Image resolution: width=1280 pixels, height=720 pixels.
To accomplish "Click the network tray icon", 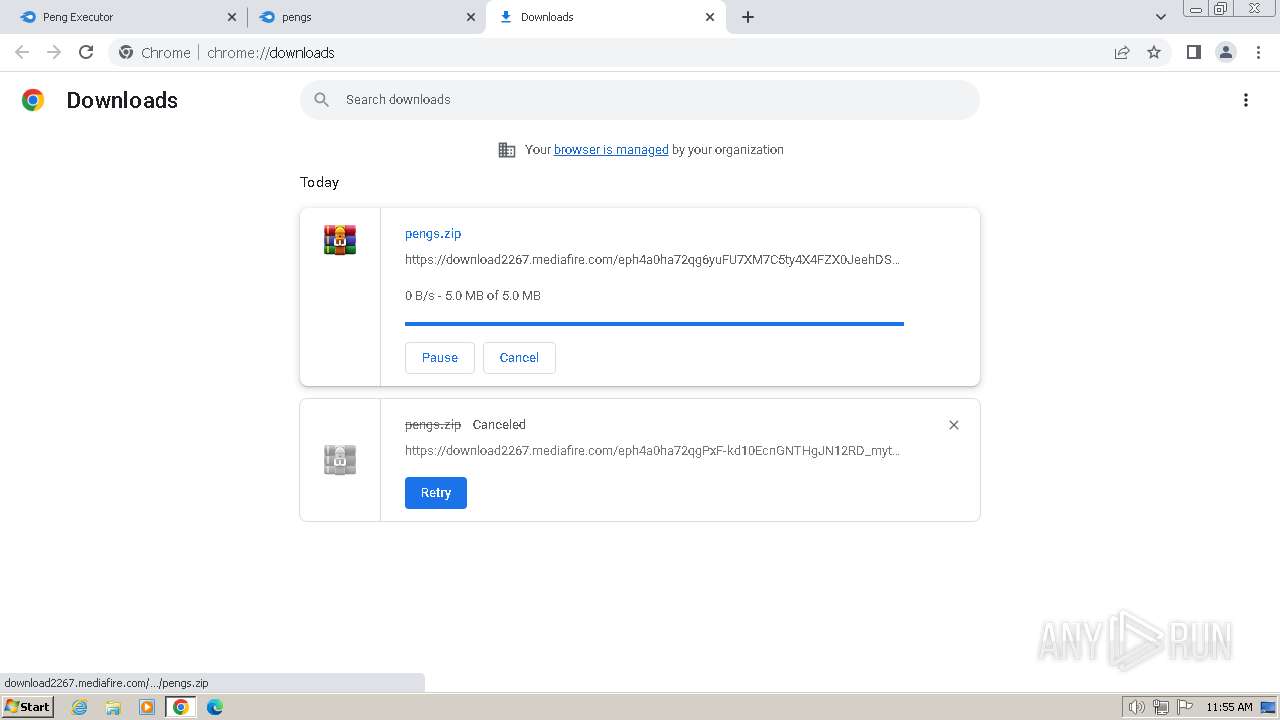I will point(1161,707).
